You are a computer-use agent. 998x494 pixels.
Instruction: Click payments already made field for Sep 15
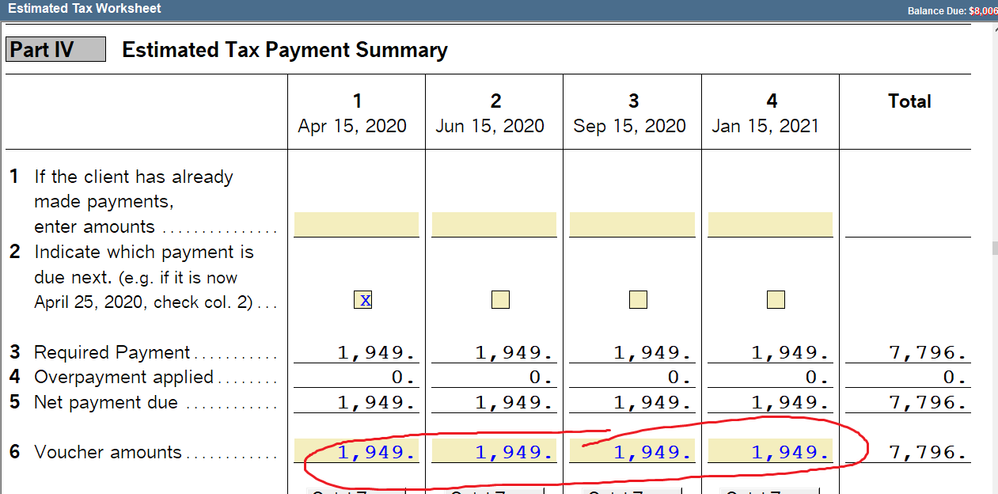632,225
